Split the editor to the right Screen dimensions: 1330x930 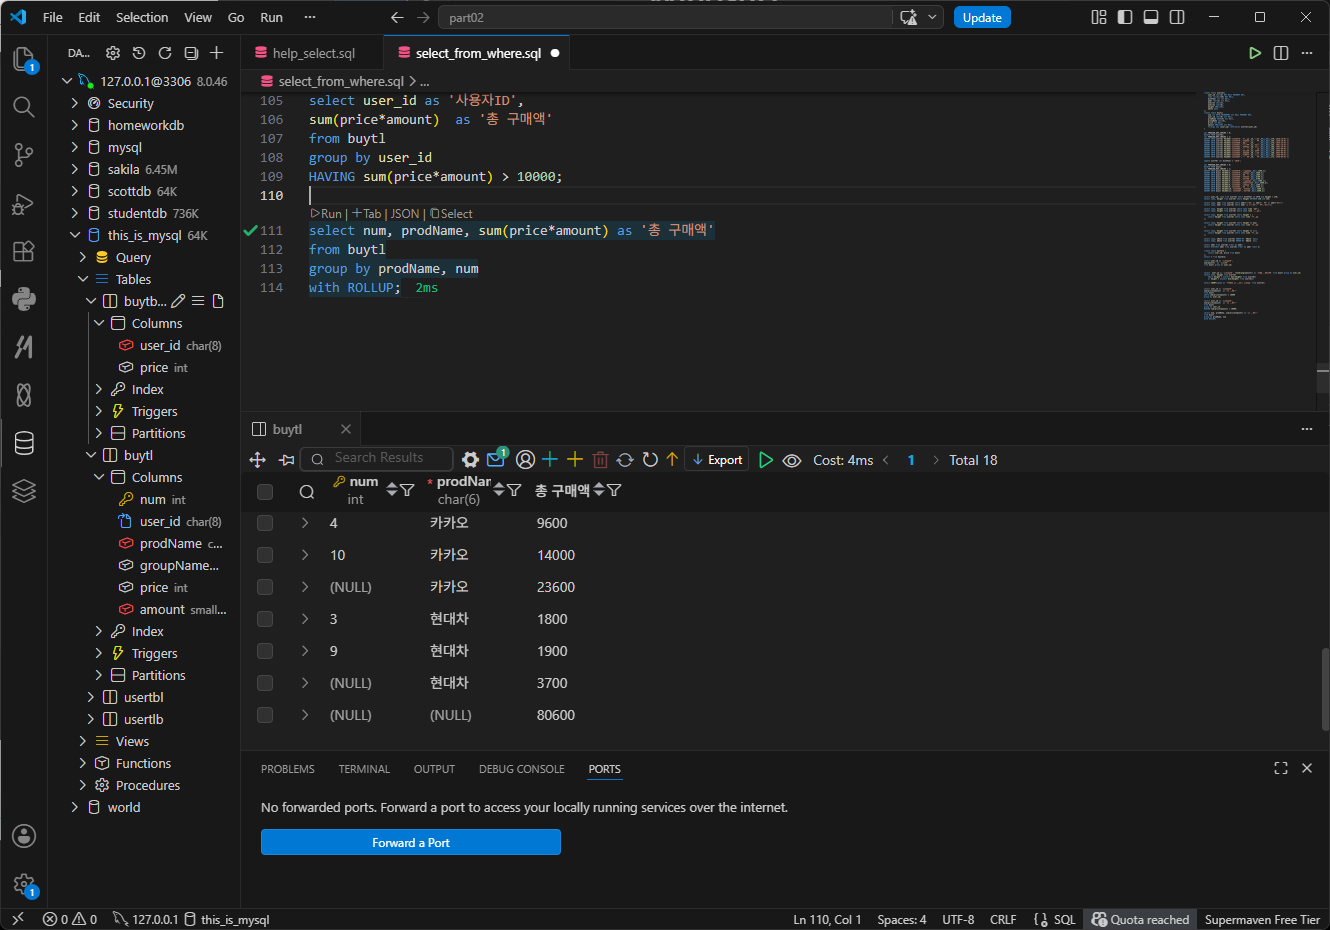[1281, 53]
